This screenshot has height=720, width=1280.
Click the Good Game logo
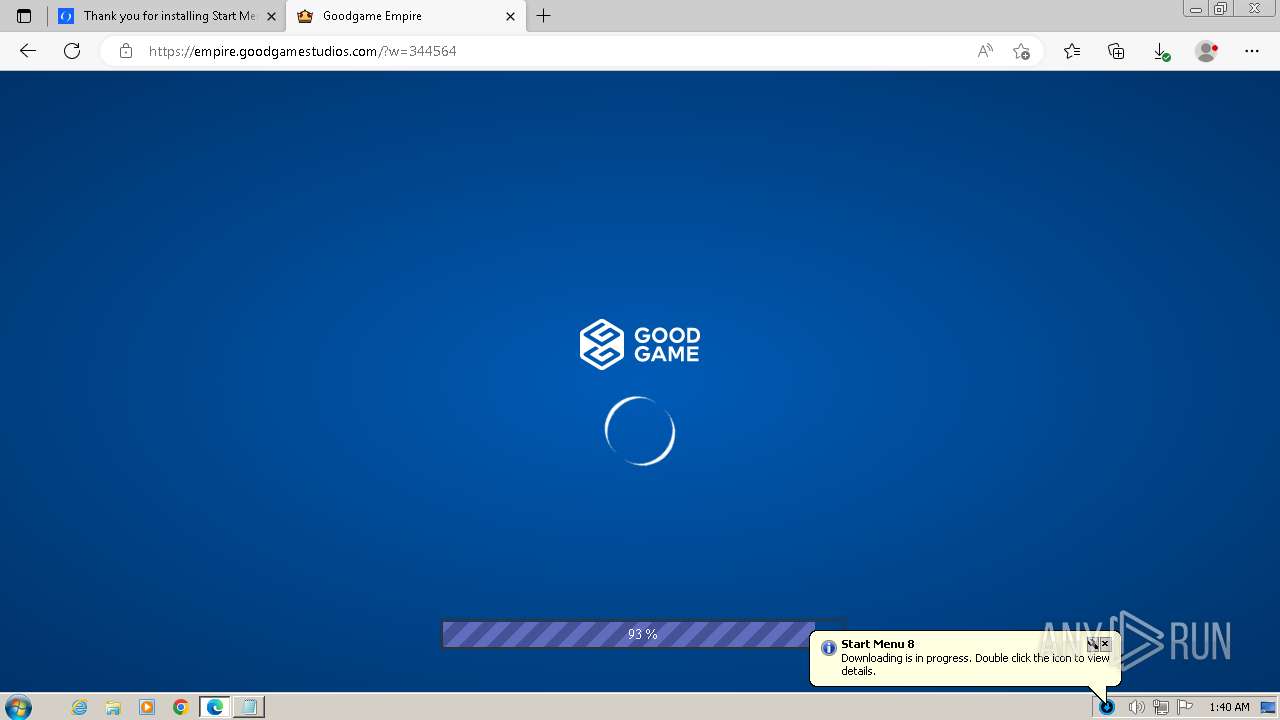(x=640, y=344)
